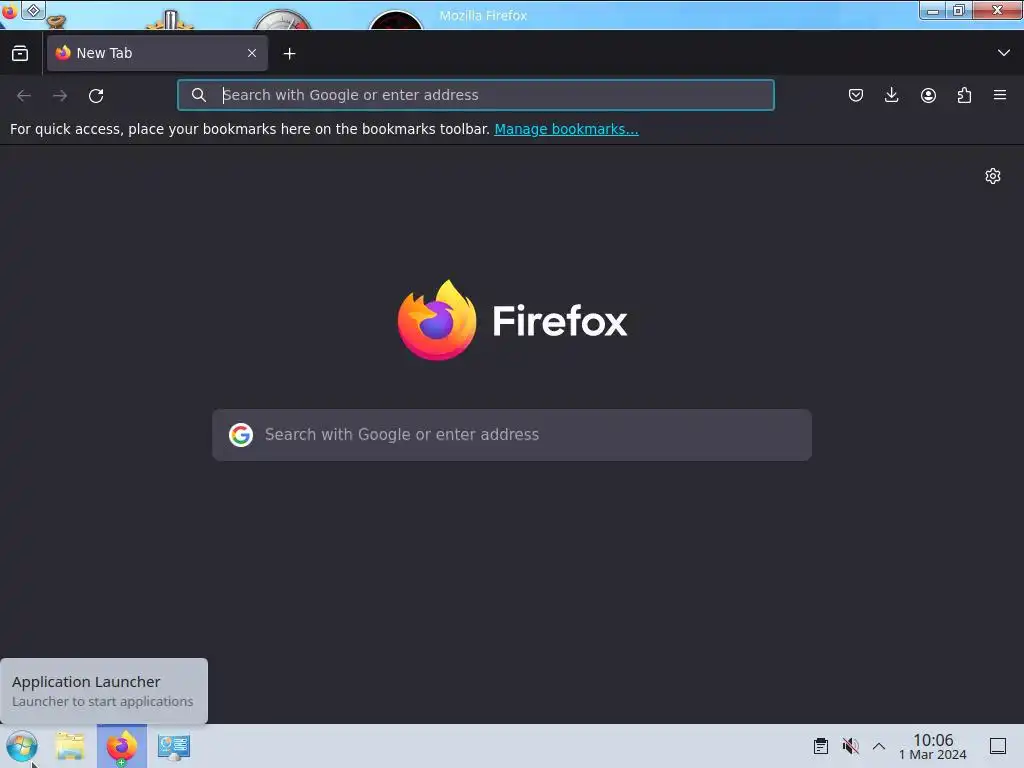Open the file manager from taskbar

(70, 746)
